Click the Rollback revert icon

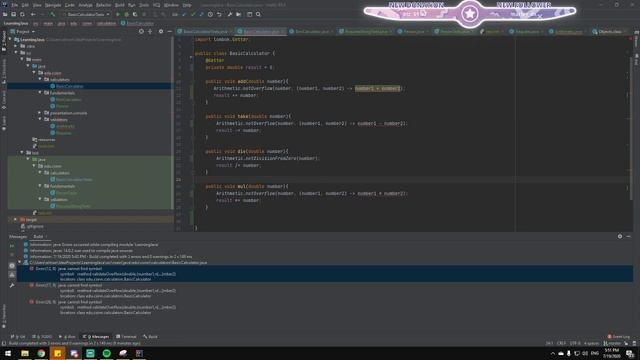(219, 14)
